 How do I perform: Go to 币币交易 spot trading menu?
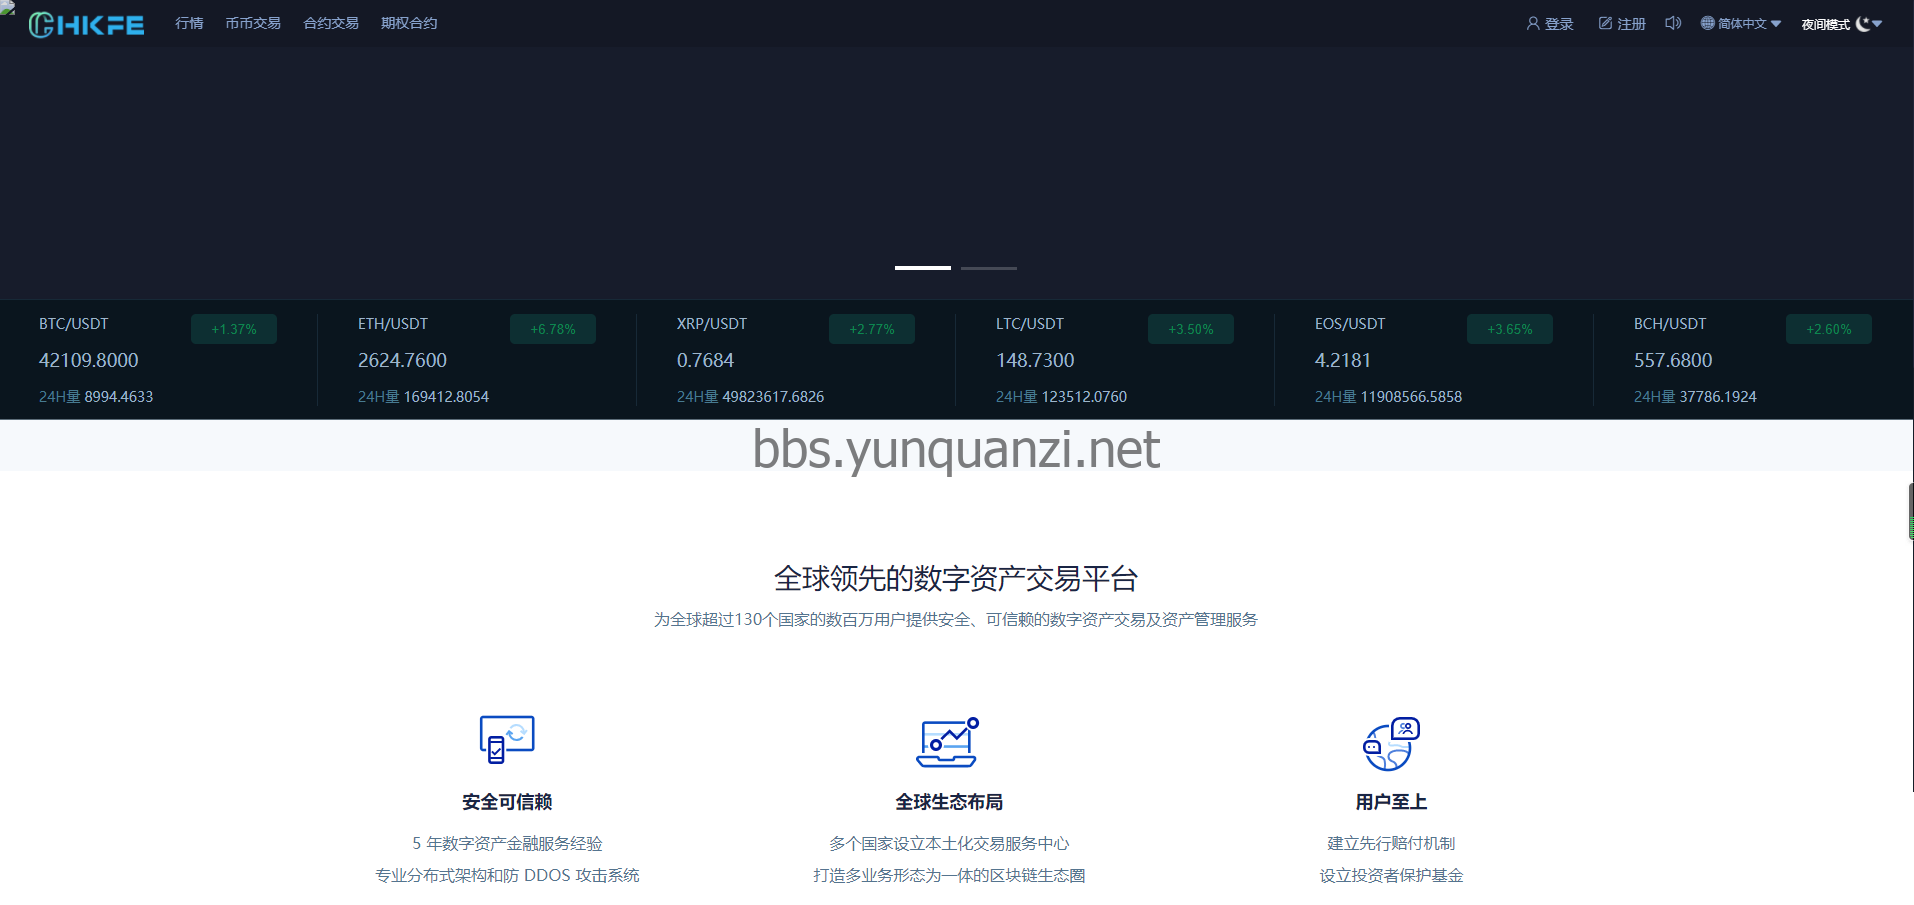(x=253, y=23)
